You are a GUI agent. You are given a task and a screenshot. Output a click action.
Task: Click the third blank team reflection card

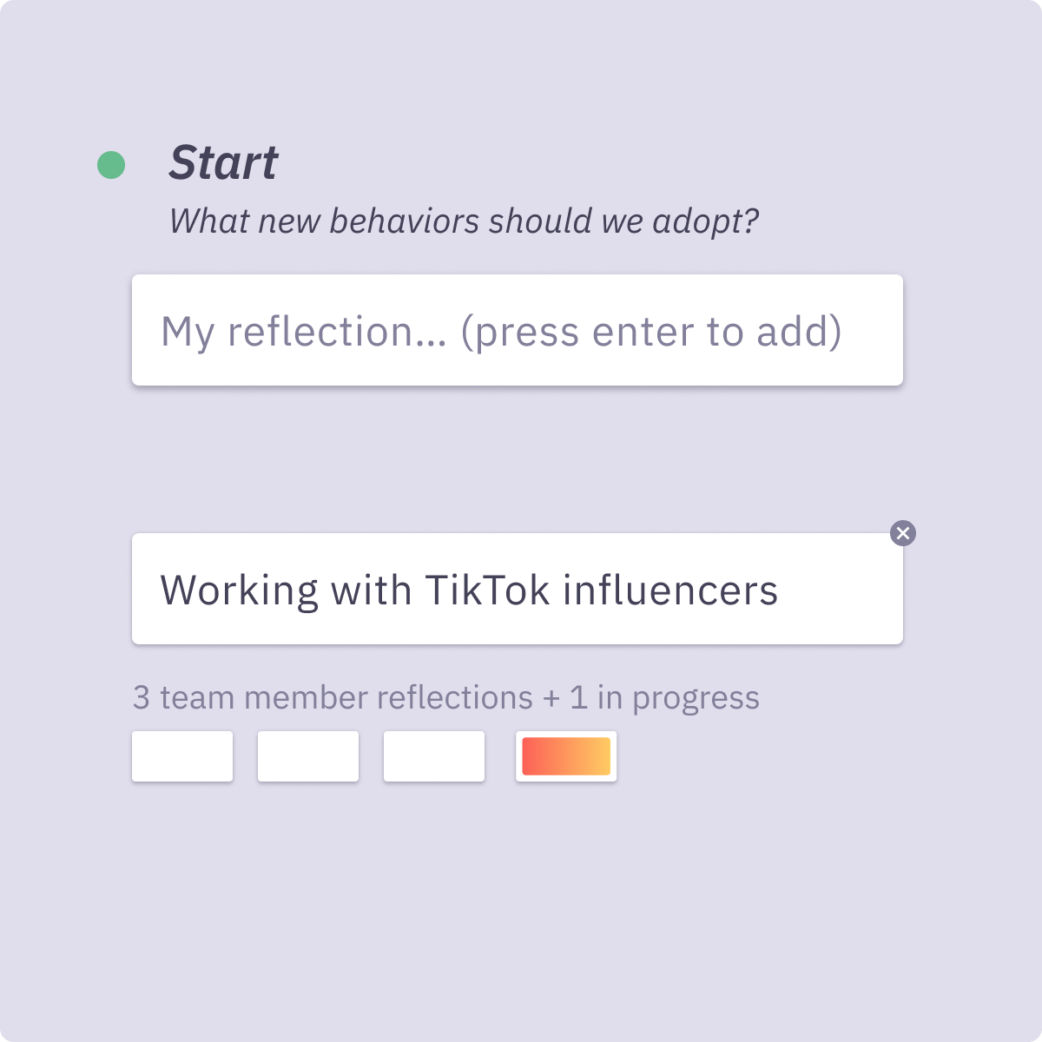[434, 756]
